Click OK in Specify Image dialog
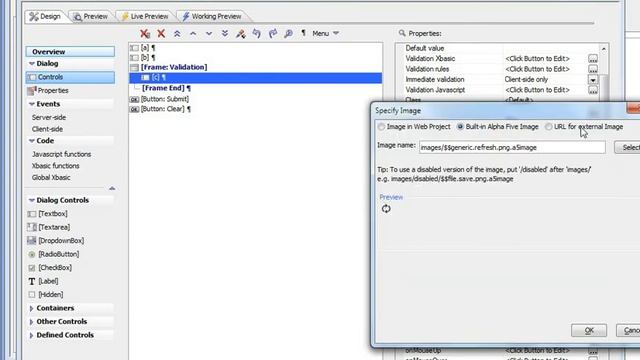Viewport: 640px width, 360px height. tap(589, 331)
